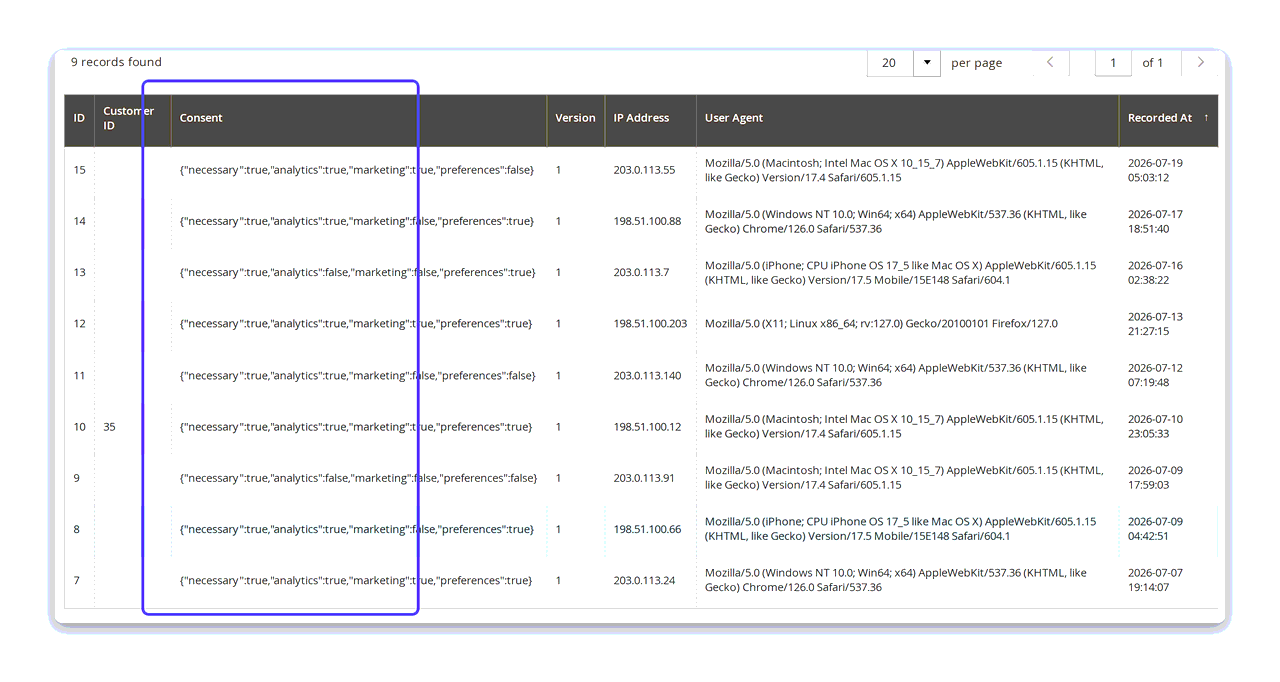Click timestamp 2026-07-09 17:59:03
The height and width of the screenshot is (682, 1280).
1155,478
